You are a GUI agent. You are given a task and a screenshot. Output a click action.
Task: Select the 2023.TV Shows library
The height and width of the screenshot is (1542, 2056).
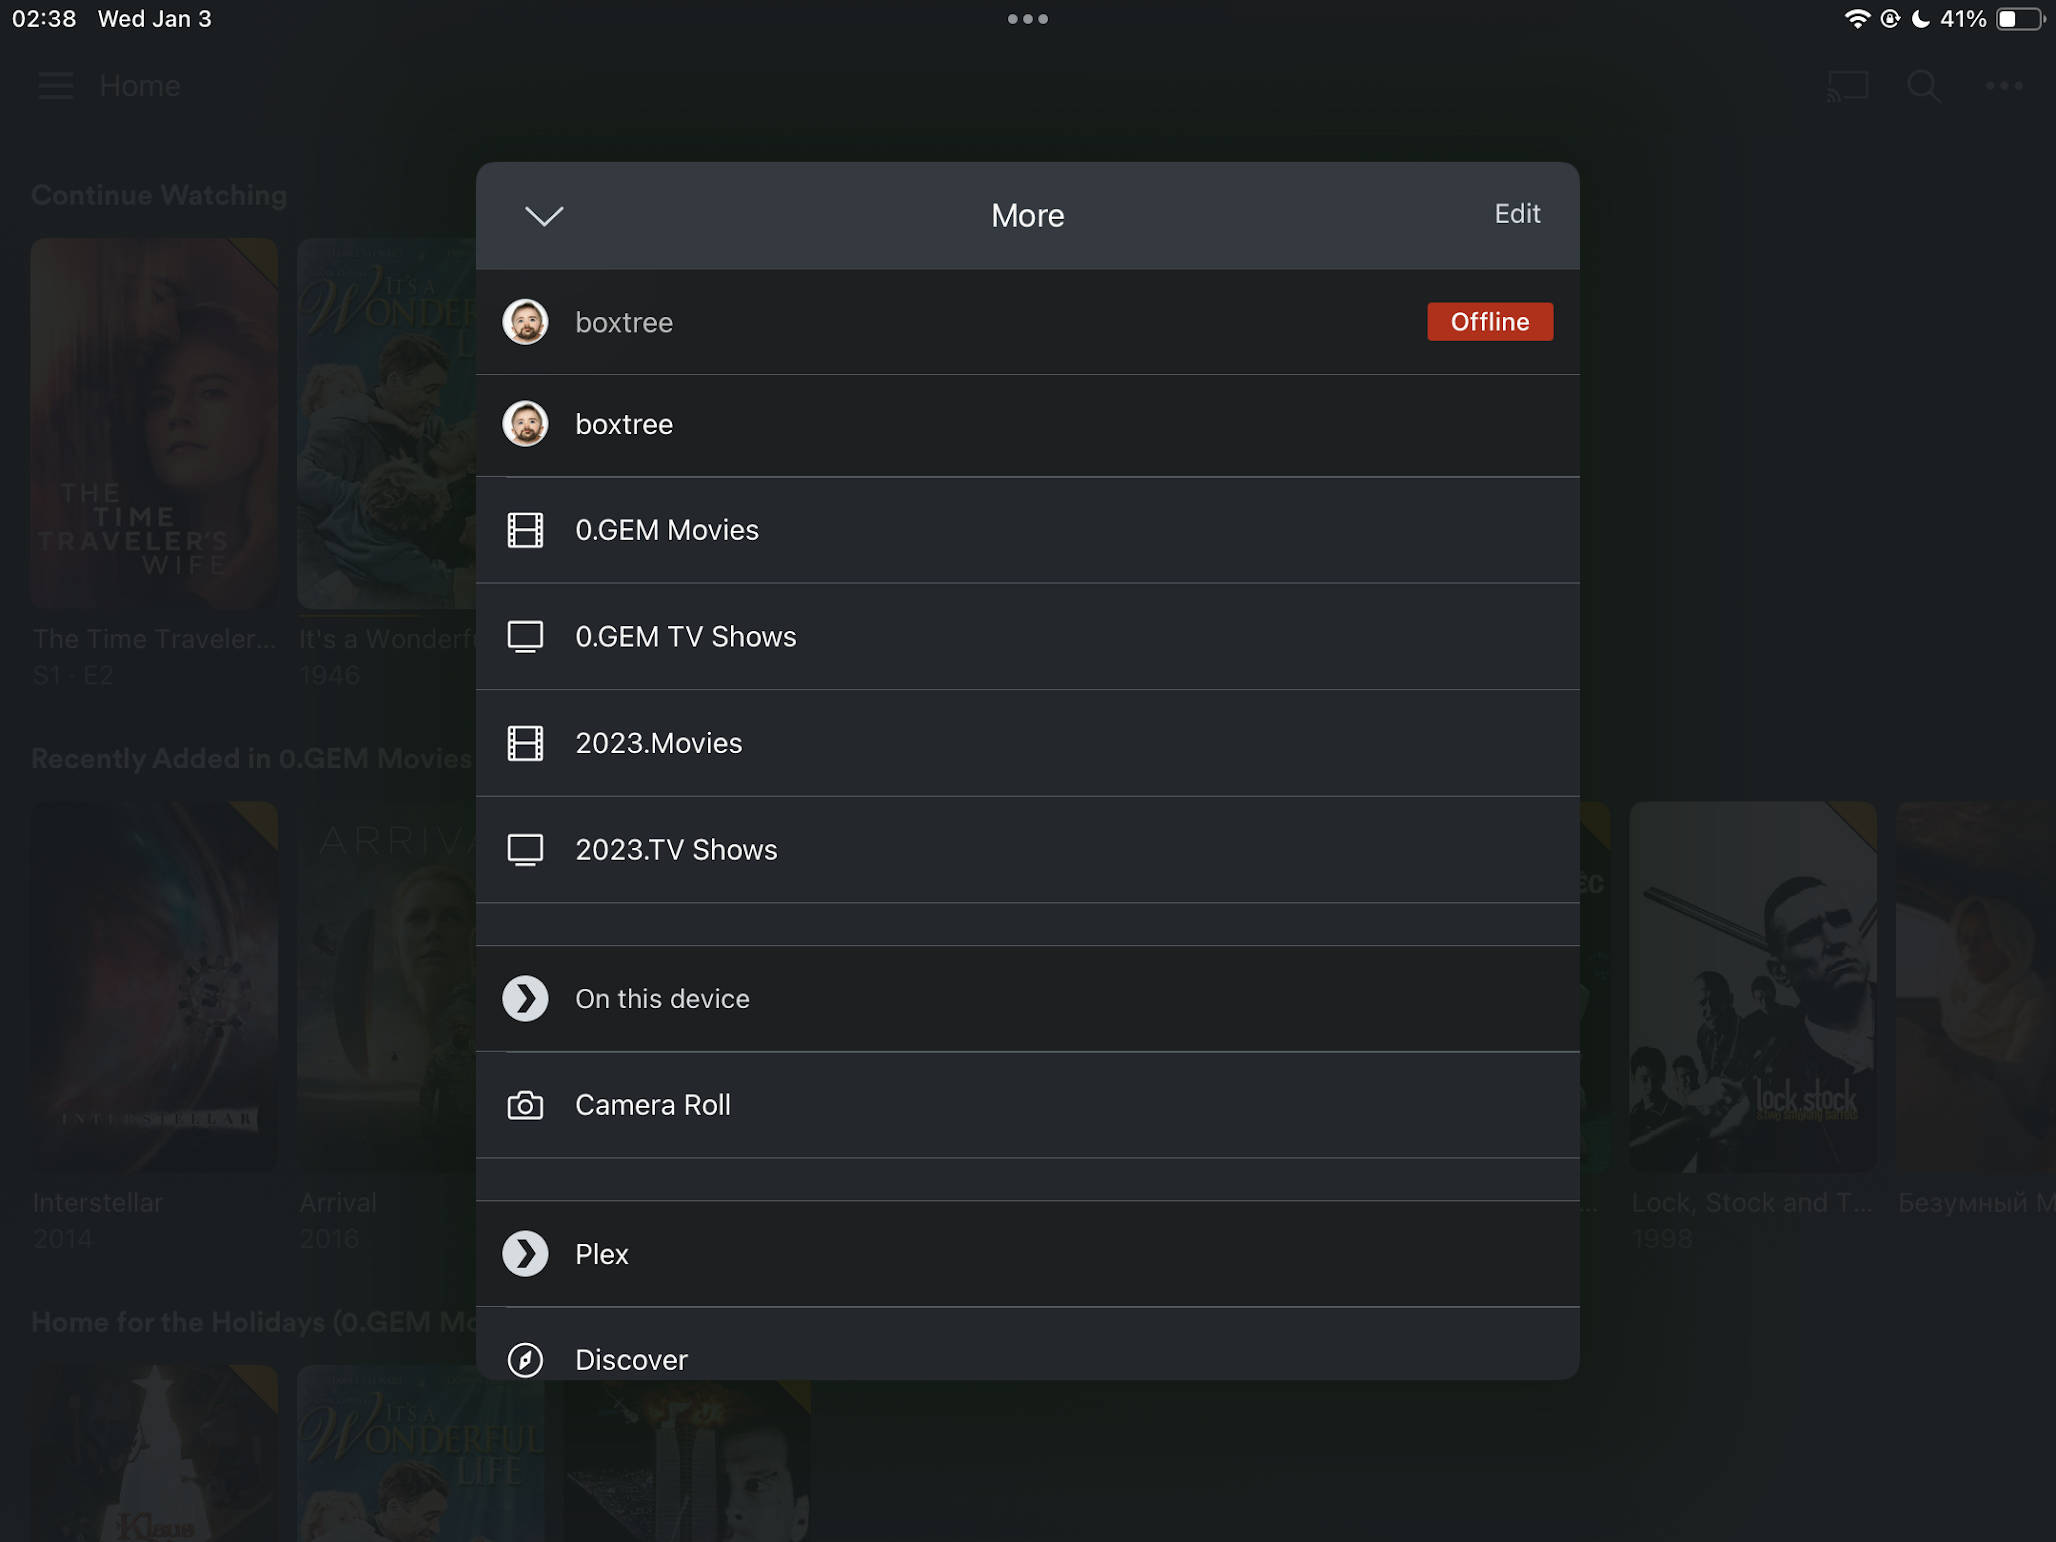[x=1027, y=850]
